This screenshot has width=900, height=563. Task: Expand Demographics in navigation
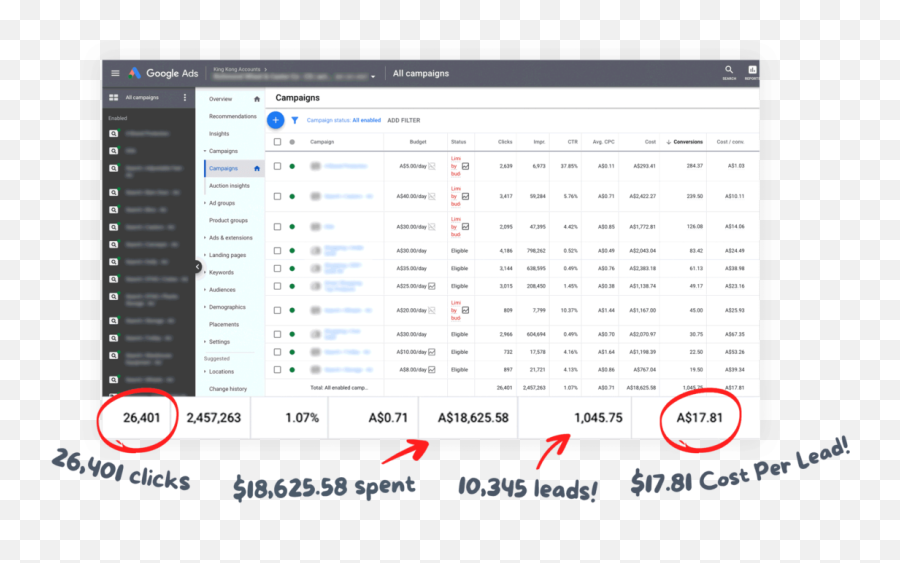click(x=205, y=307)
